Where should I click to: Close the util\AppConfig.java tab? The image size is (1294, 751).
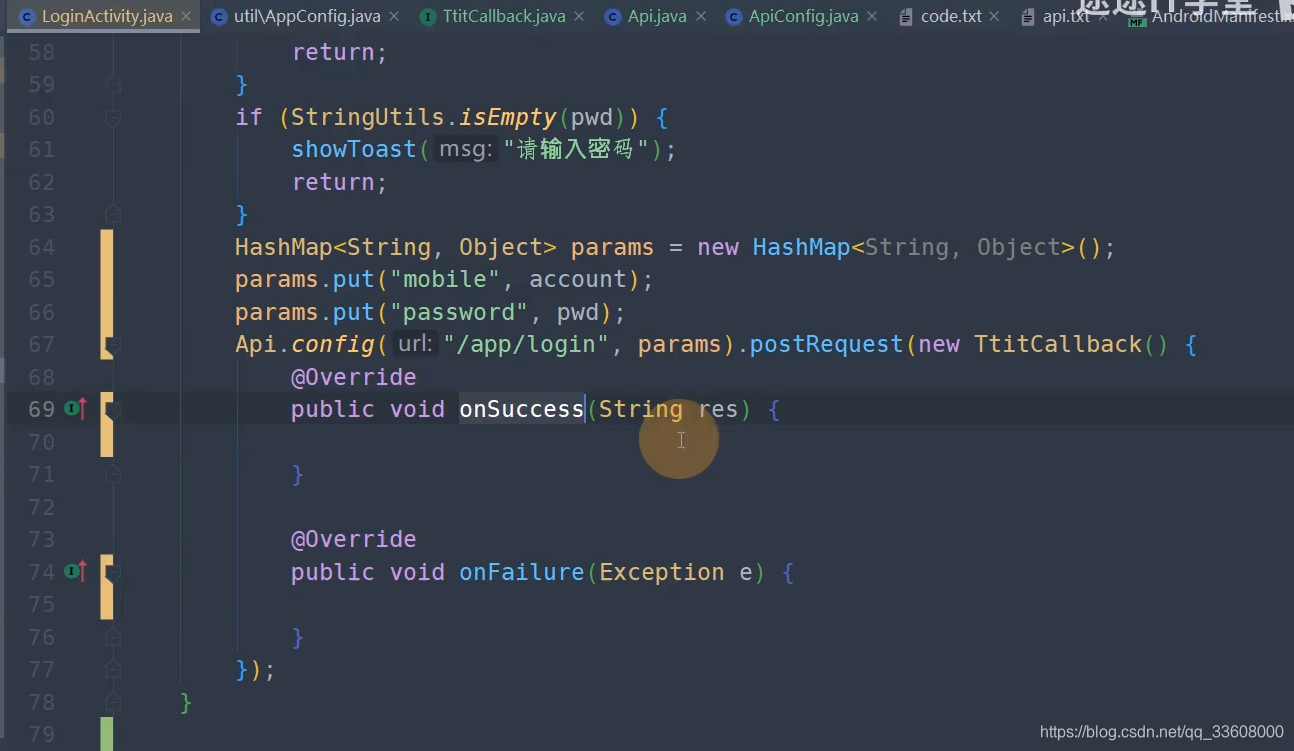393,17
